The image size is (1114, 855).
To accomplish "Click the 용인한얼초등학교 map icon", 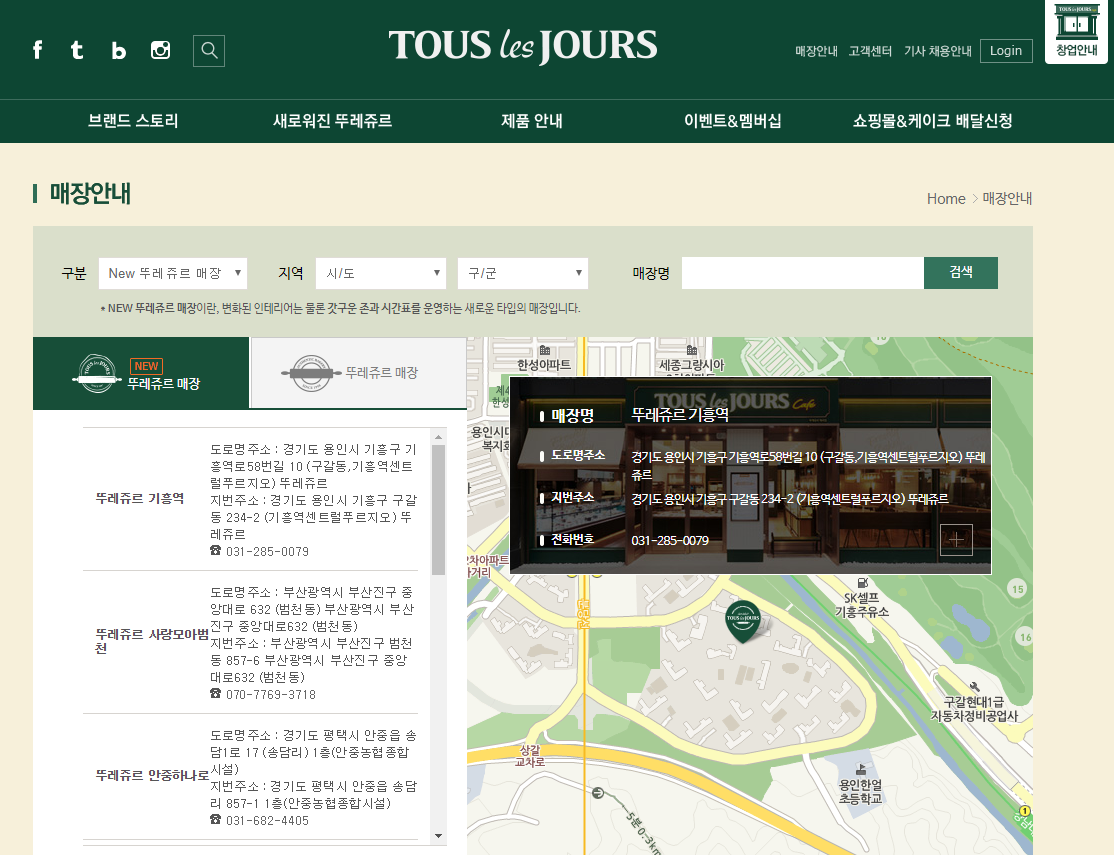I will tap(861, 769).
